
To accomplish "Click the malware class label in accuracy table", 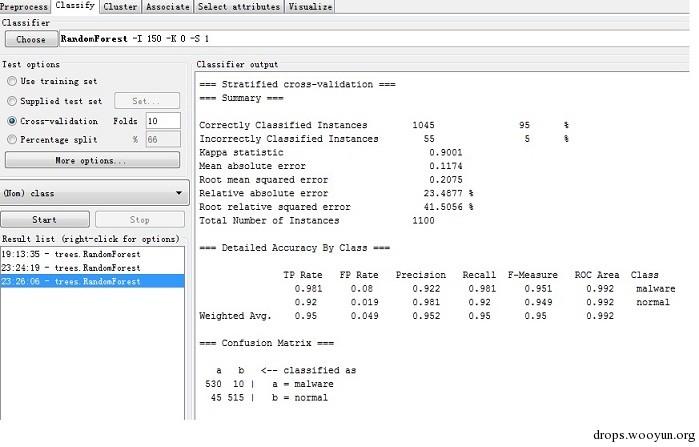I will click(x=655, y=289).
